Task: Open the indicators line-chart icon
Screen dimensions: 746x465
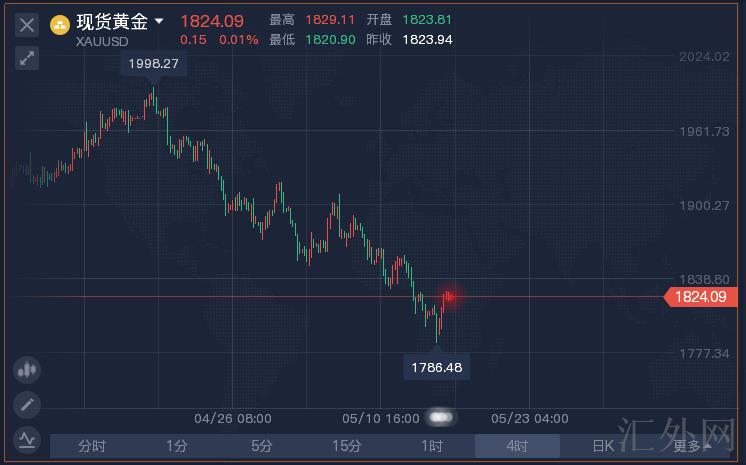Action: coord(27,438)
